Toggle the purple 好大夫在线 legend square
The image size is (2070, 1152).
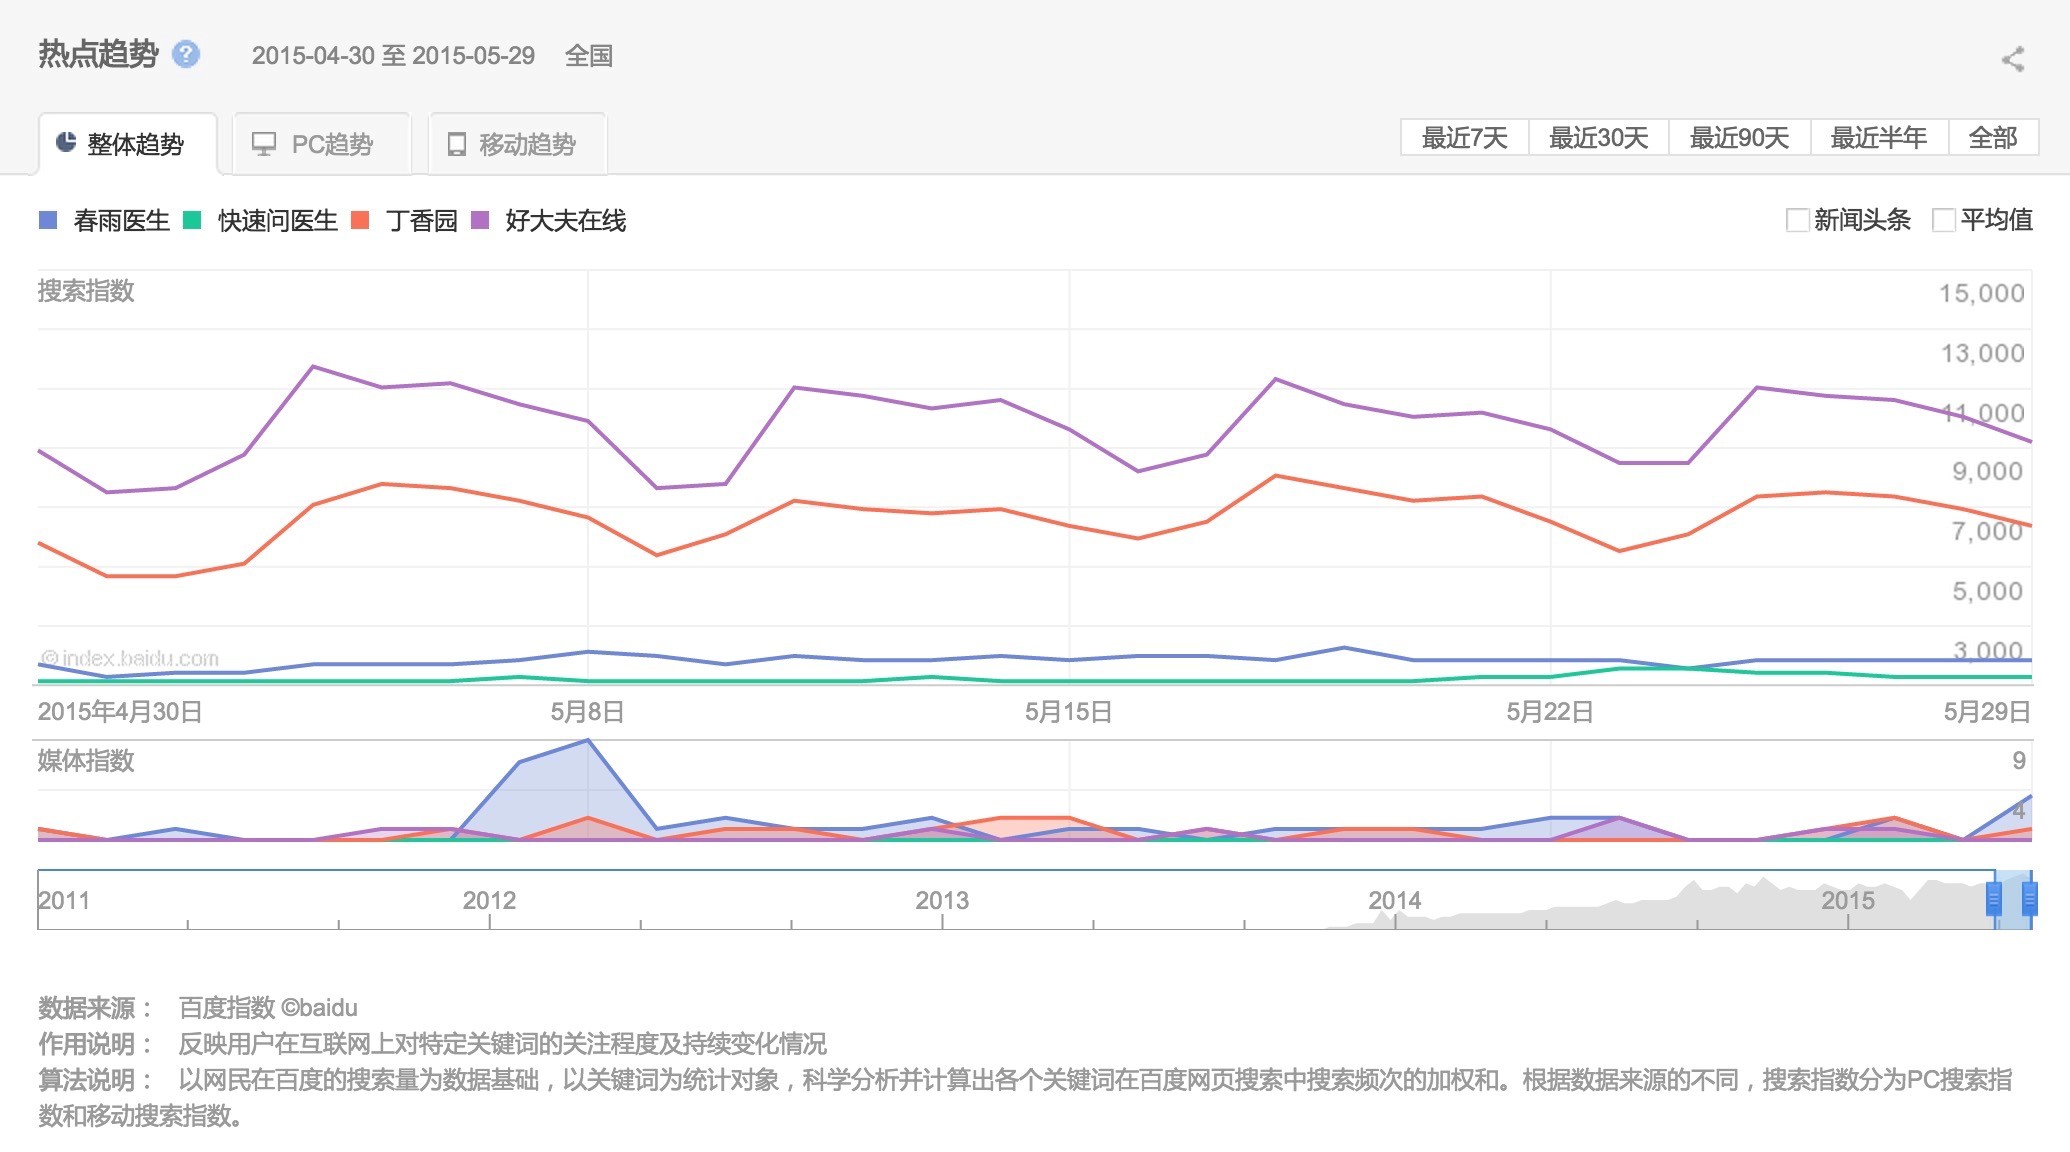pos(480,220)
